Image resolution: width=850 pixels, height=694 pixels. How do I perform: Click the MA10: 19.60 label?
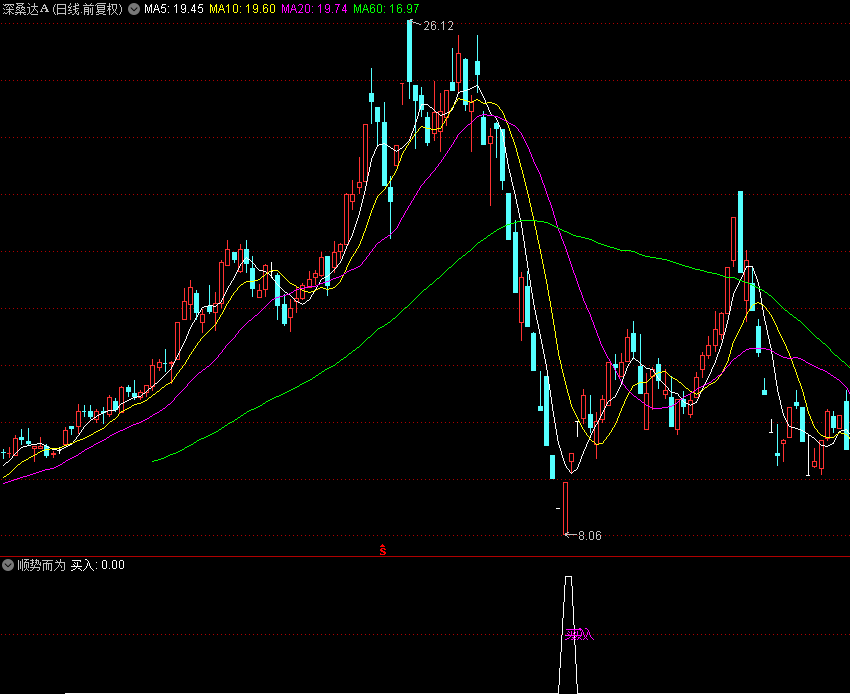pyautogui.click(x=242, y=9)
